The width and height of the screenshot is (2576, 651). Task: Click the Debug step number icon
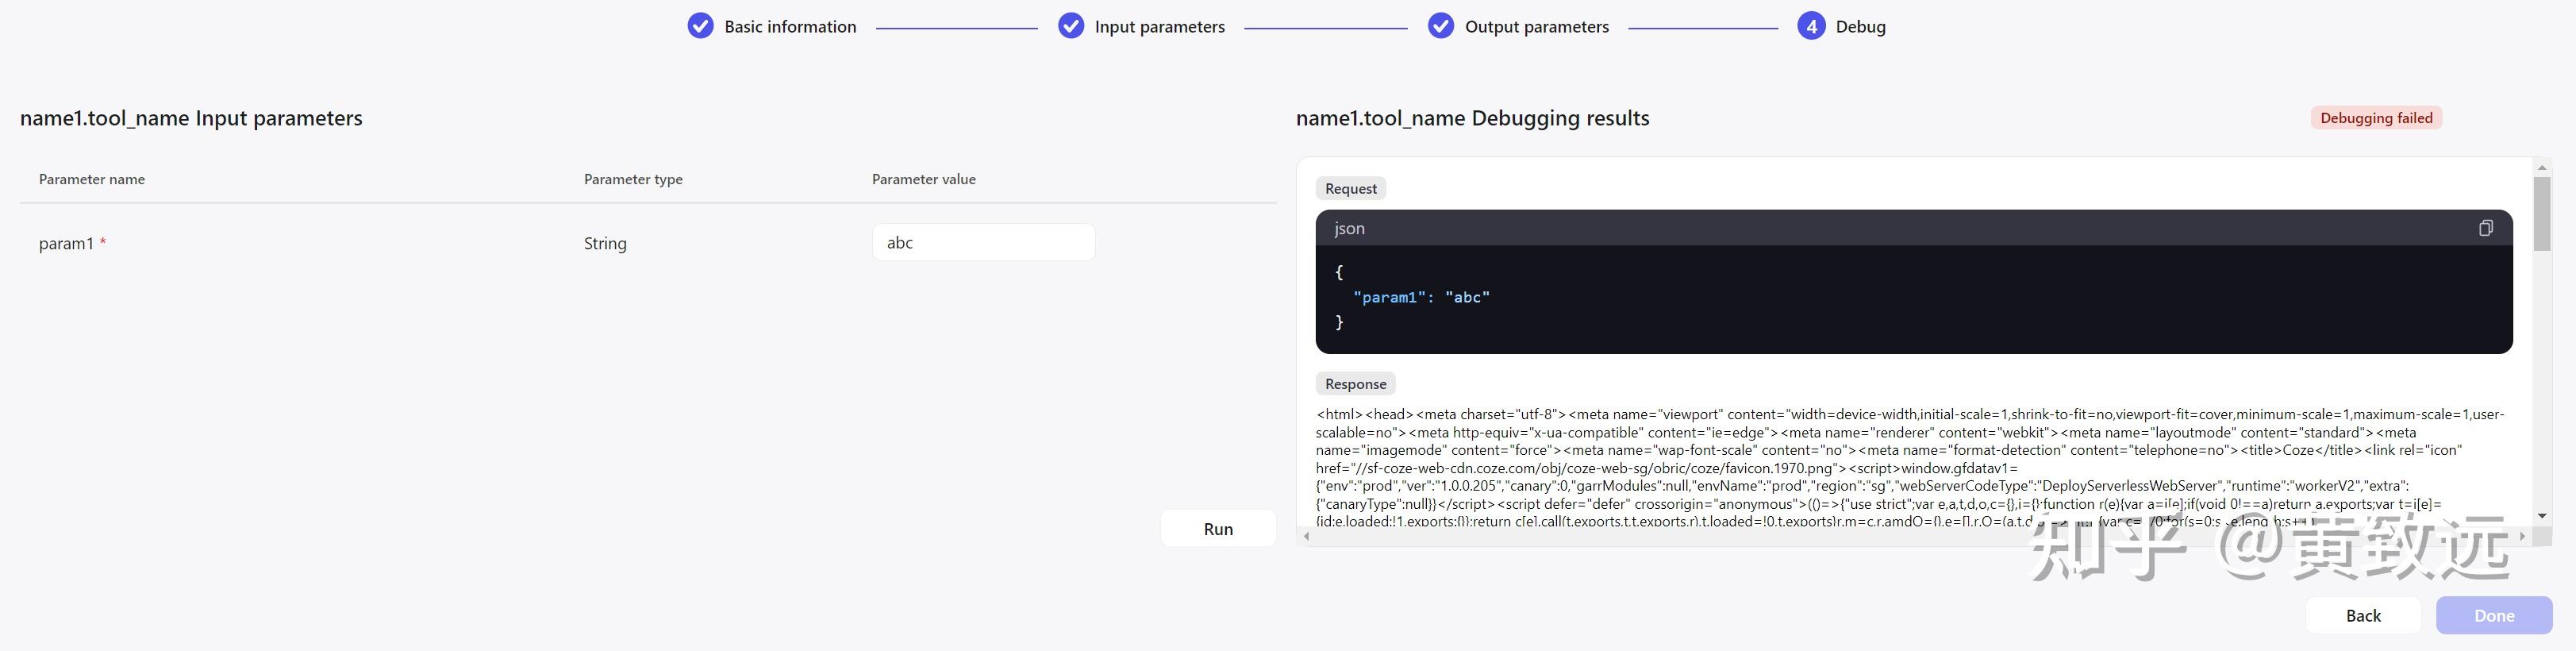point(1811,26)
